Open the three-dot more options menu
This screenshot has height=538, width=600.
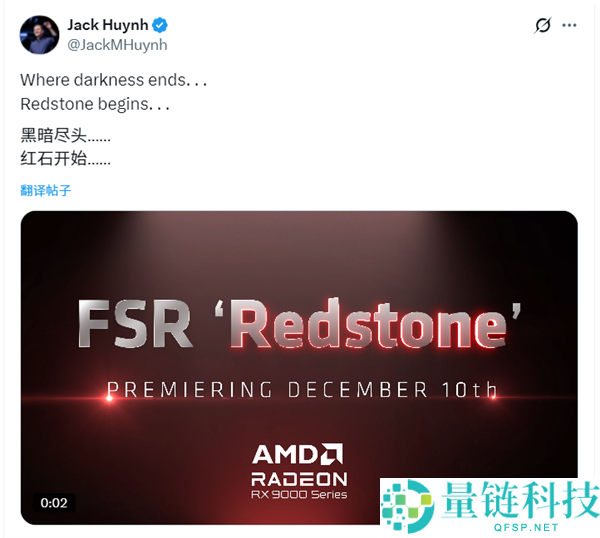(x=569, y=25)
